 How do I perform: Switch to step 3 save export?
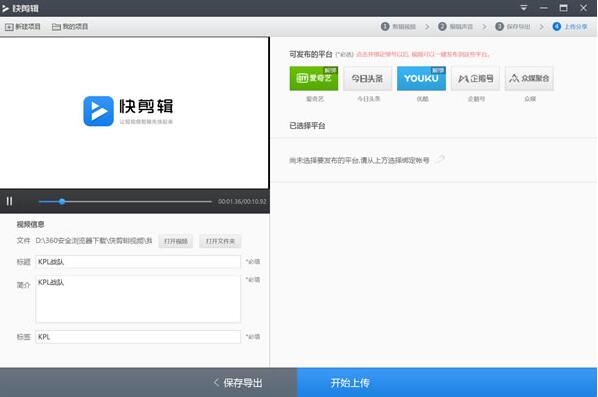(513, 26)
